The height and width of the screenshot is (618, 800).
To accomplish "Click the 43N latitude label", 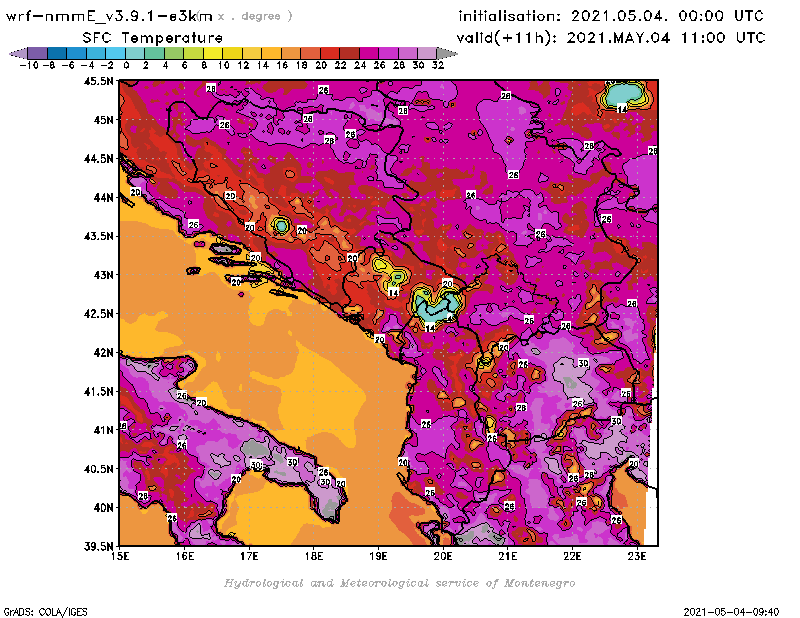I will [x=103, y=275].
